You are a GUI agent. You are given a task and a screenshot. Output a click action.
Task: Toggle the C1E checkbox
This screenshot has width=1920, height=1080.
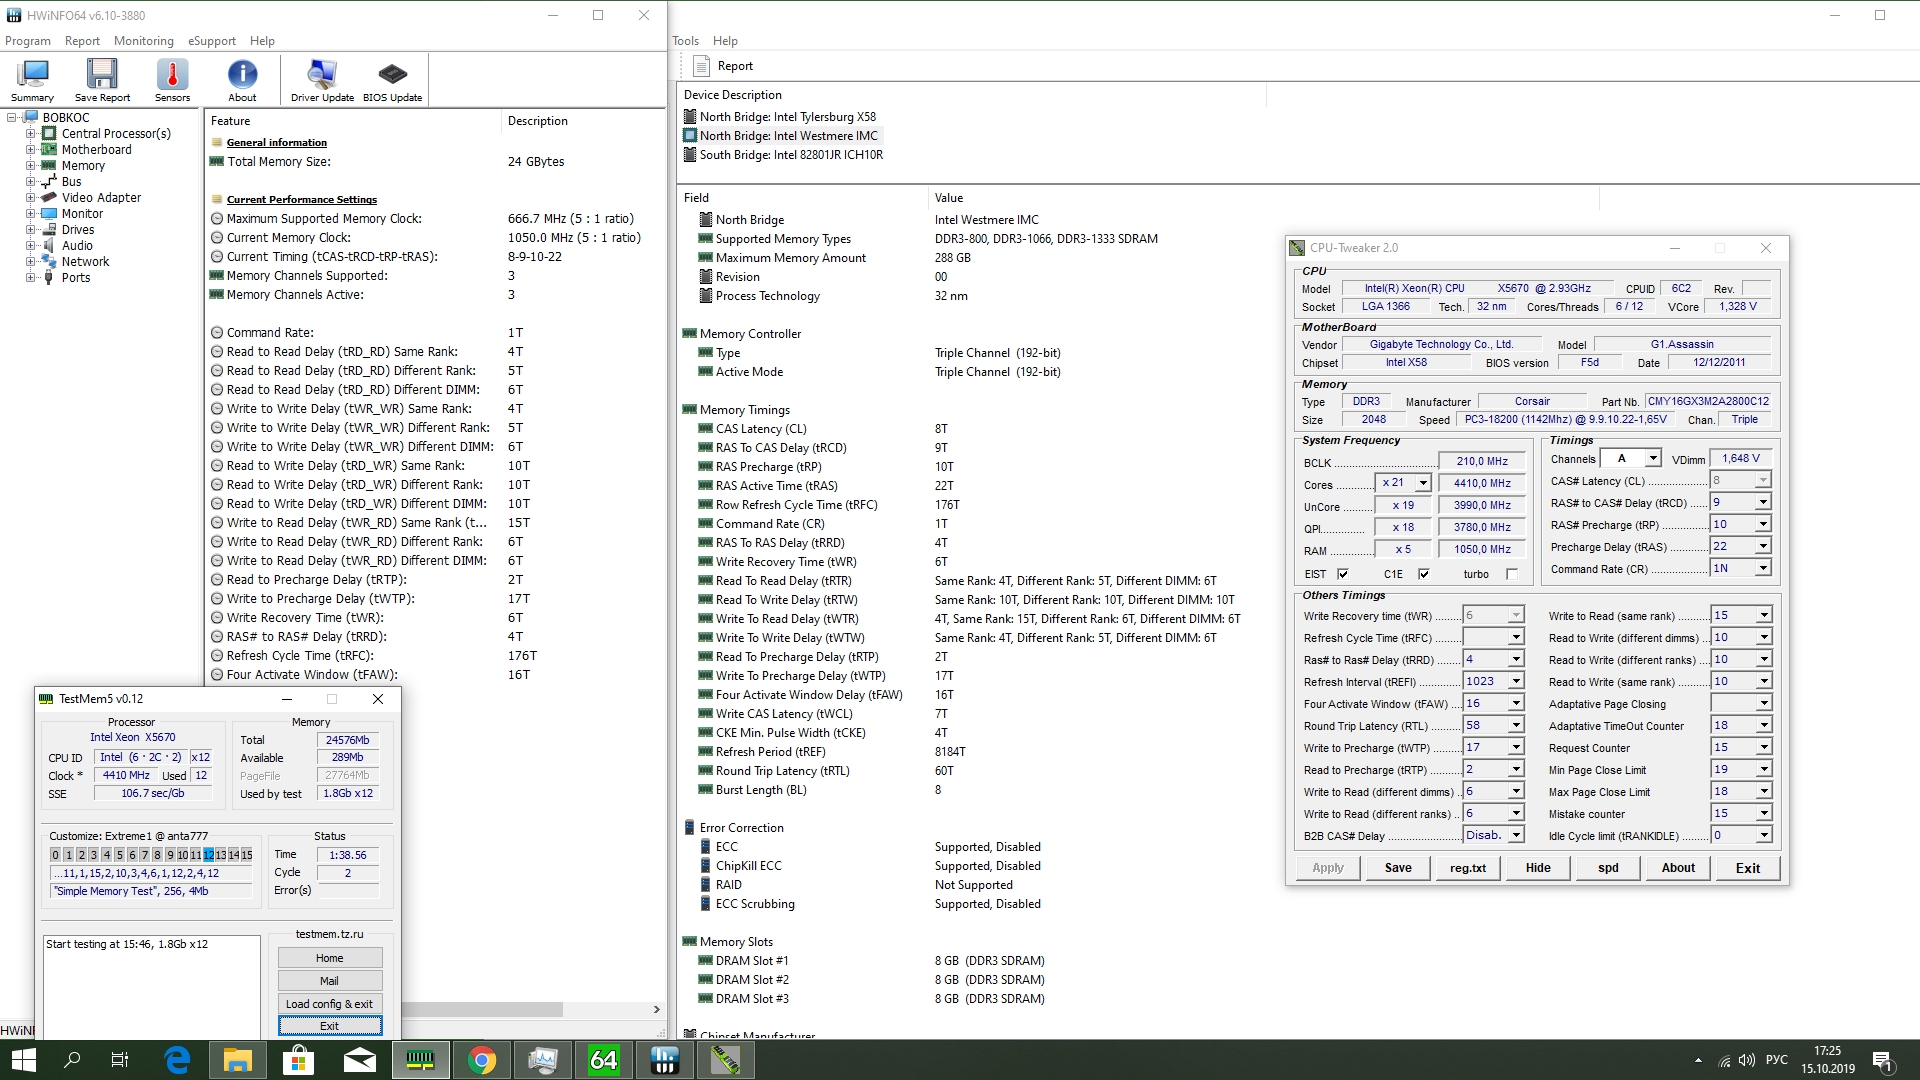(x=1424, y=574)
